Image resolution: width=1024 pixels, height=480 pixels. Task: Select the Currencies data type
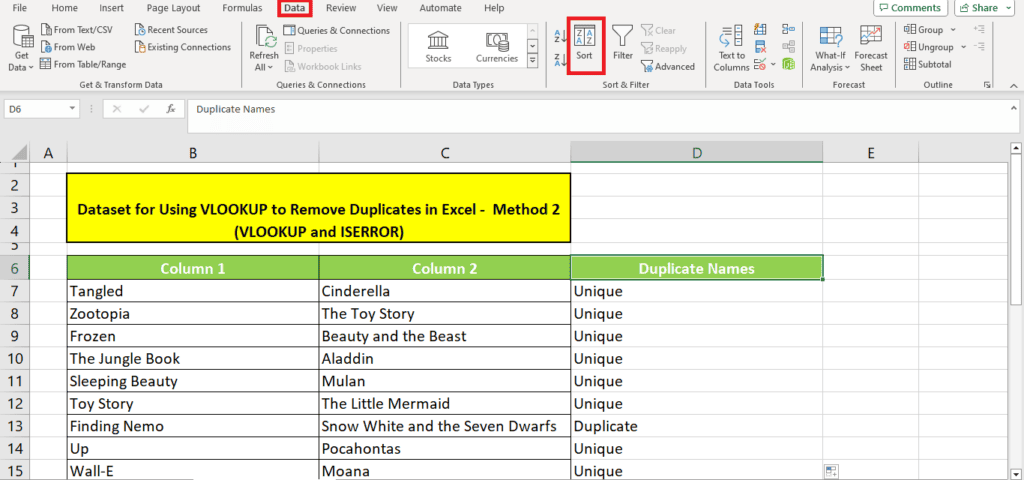click(x=496, y=46)
